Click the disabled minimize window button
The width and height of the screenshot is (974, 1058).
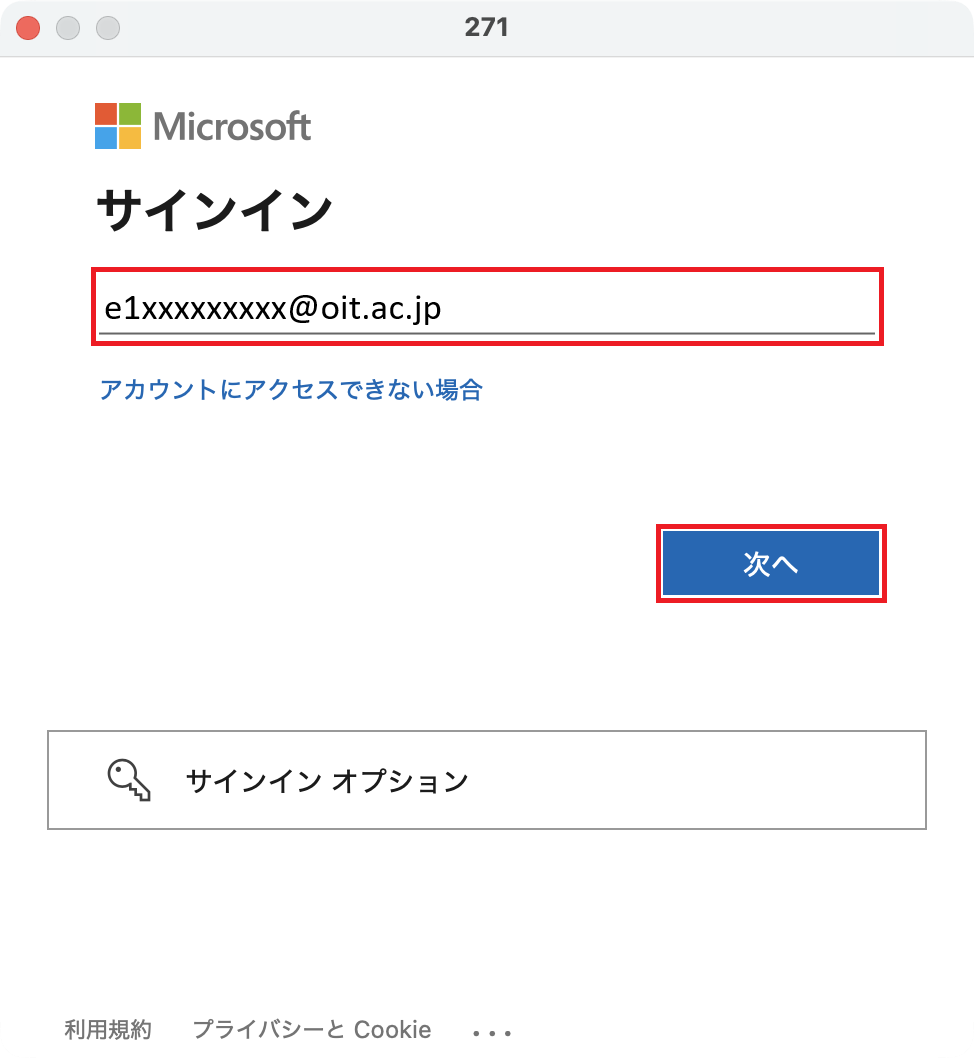pos(68,28)
